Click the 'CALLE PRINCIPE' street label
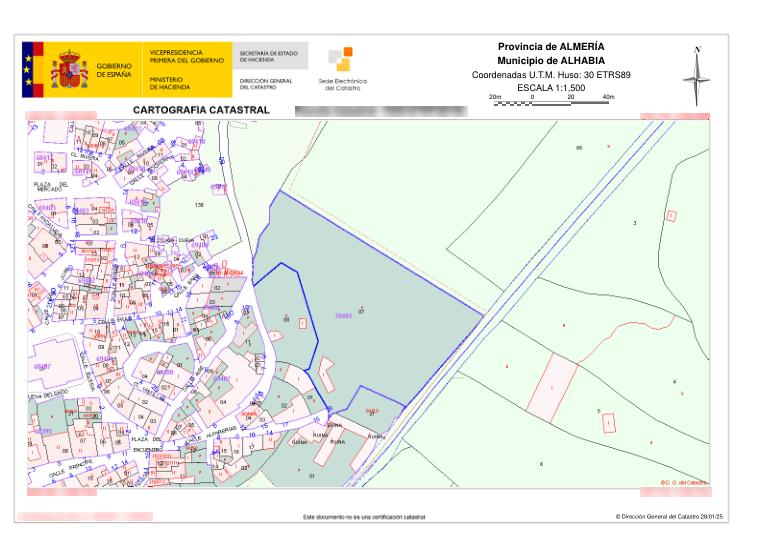This screenshot has height=556, width=766. (70, 468)
